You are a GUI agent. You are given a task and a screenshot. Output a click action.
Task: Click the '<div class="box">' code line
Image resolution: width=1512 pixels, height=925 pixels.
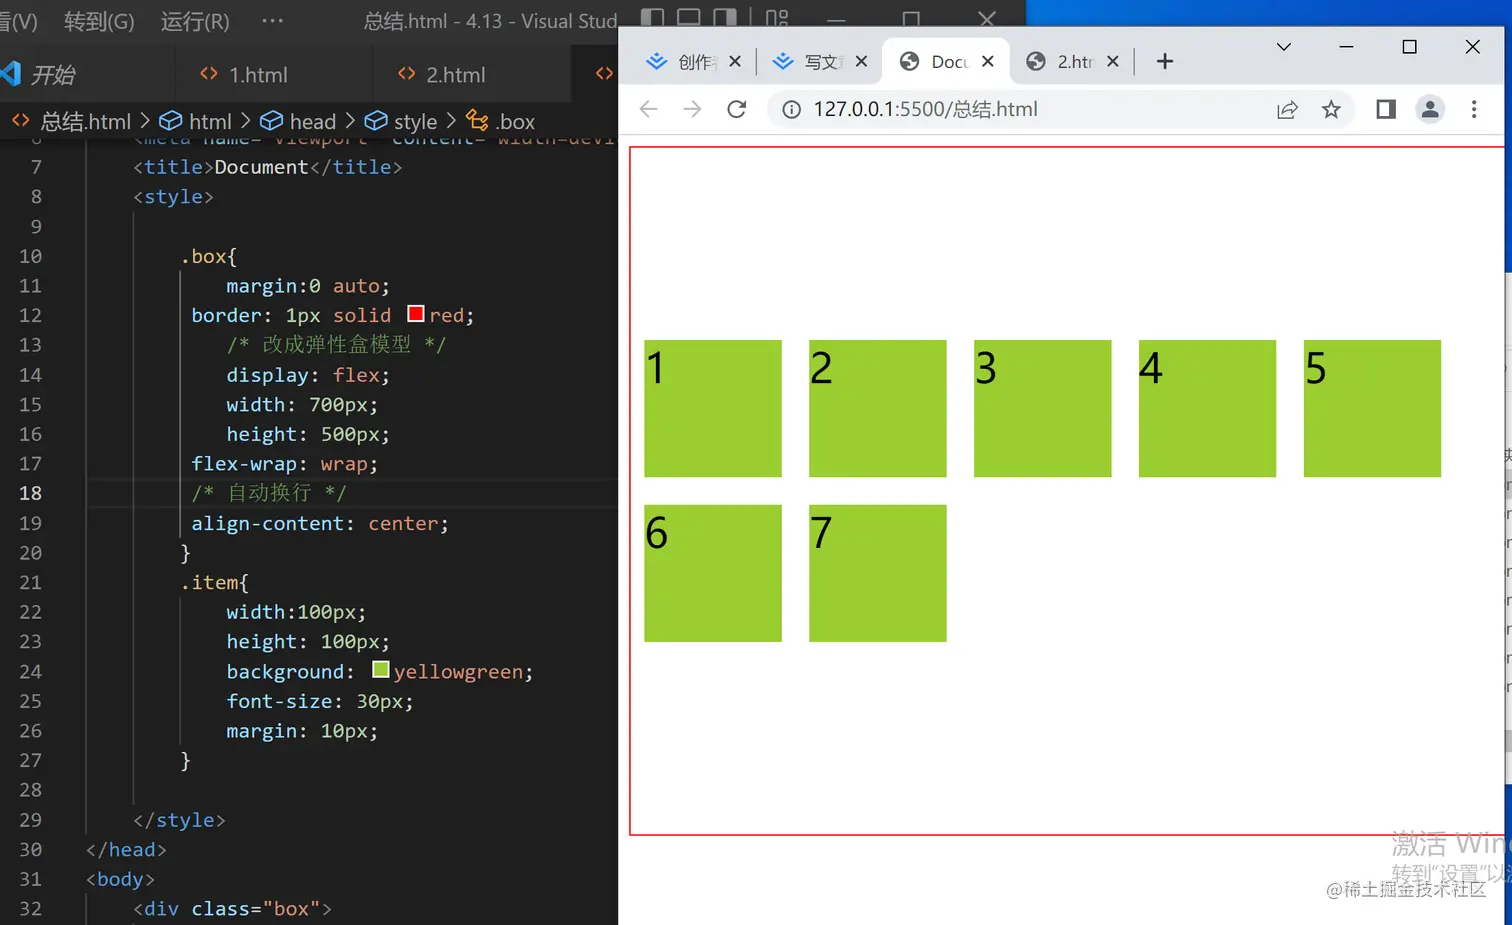232,909
